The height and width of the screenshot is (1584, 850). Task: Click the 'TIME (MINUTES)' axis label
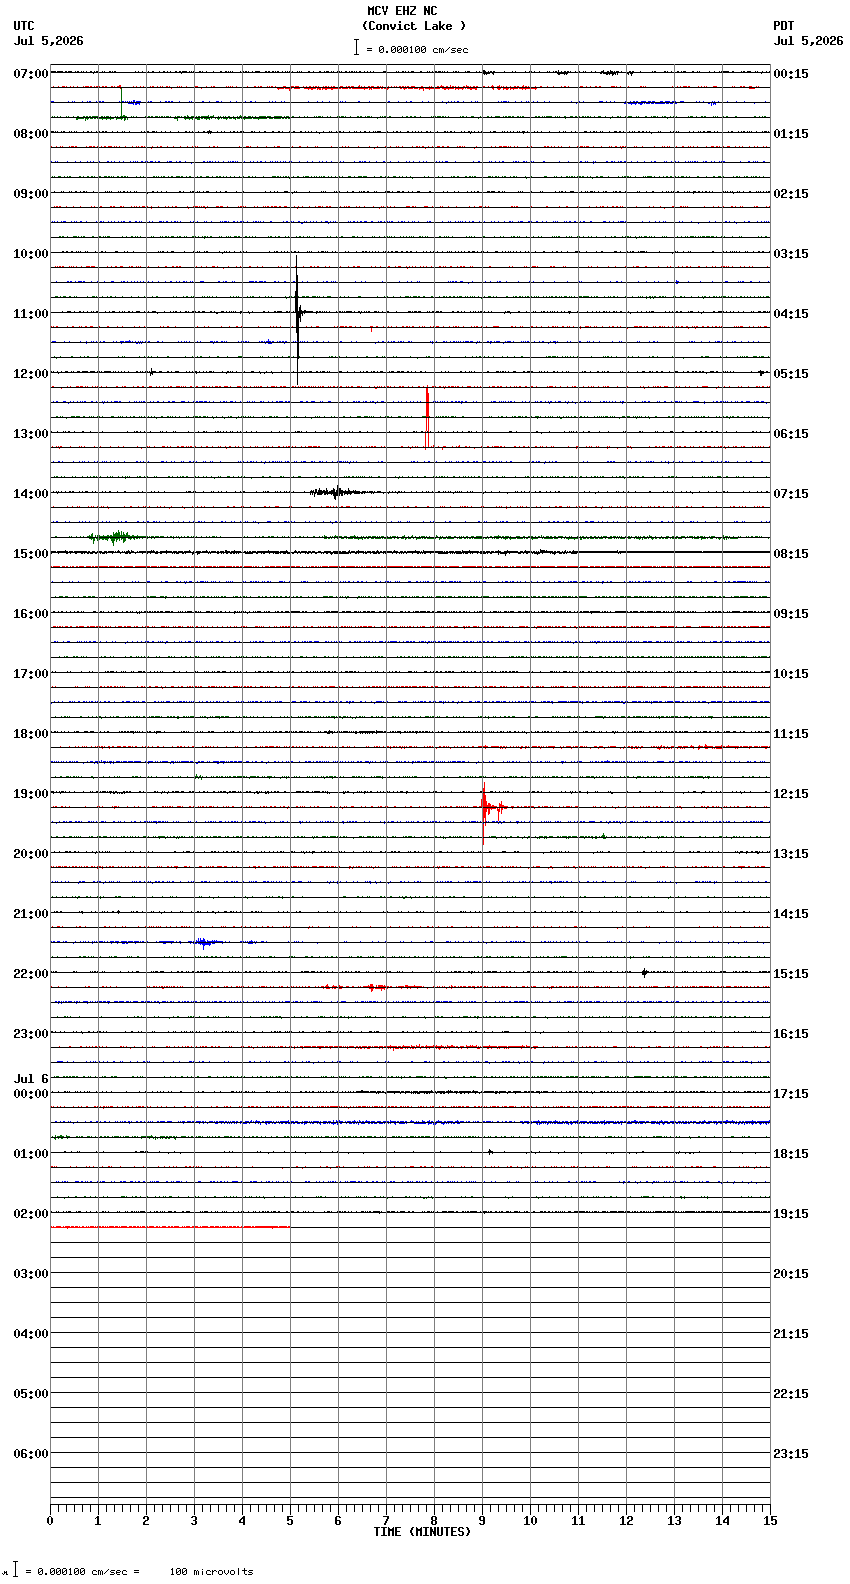pyautogui.click(x=422, y=1532)
